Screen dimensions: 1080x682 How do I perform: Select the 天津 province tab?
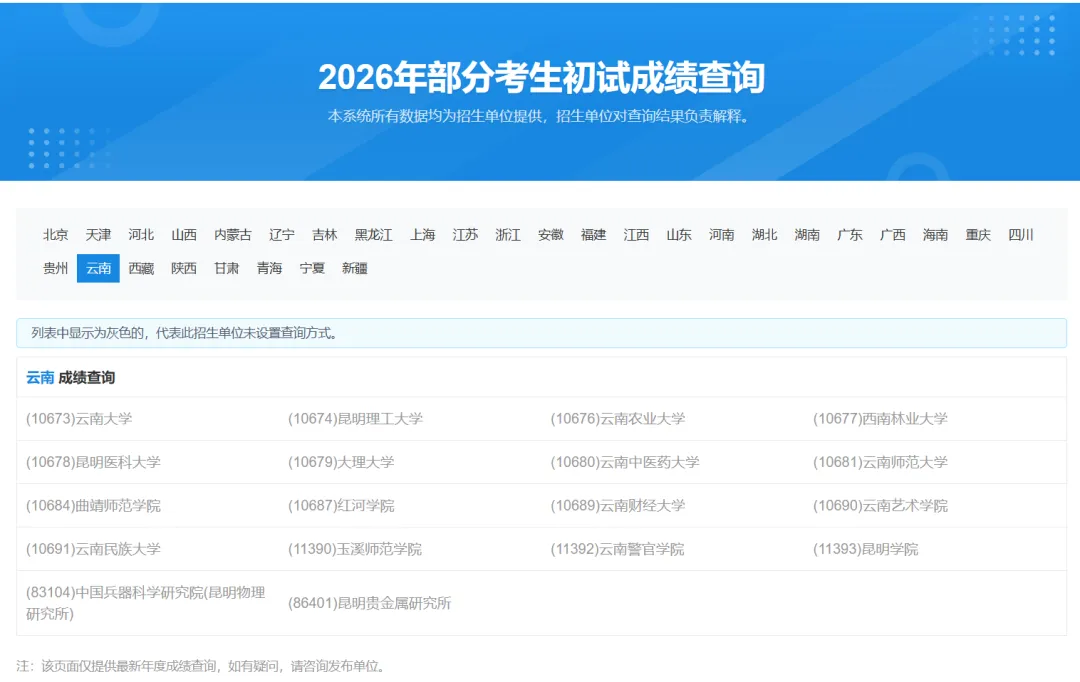click(98, 235)
